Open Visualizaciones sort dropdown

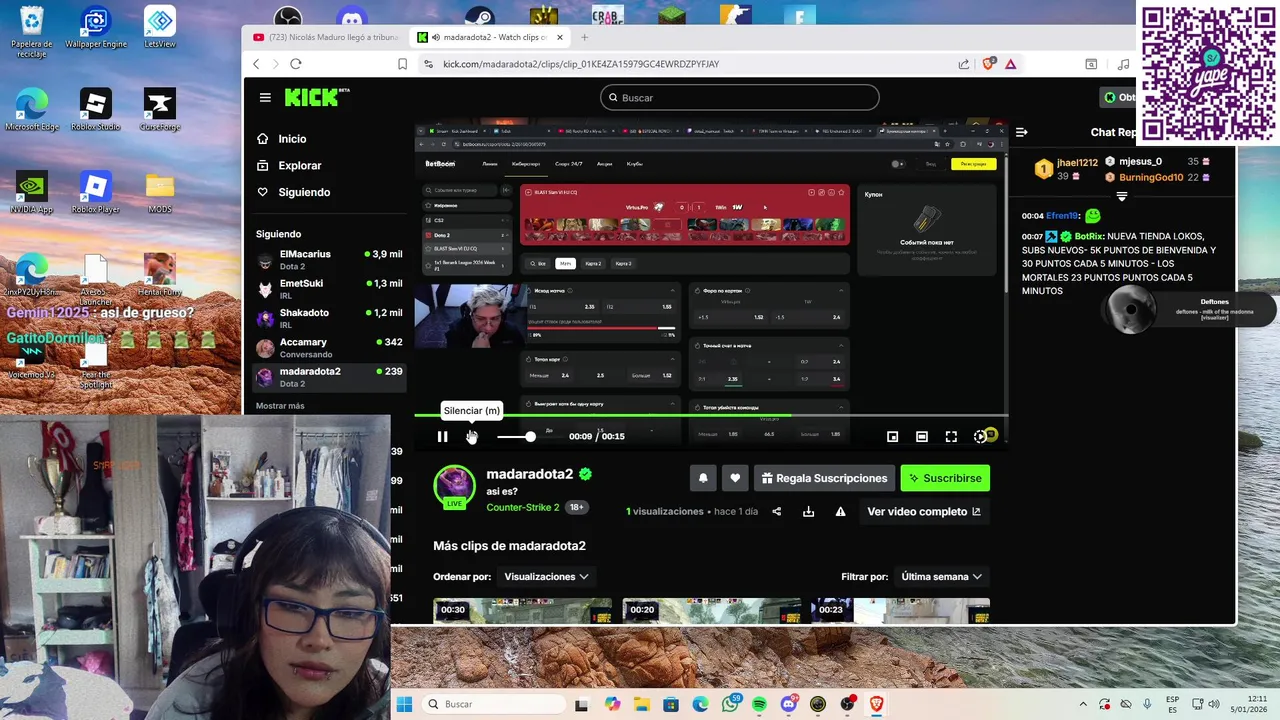coord(546,576)
